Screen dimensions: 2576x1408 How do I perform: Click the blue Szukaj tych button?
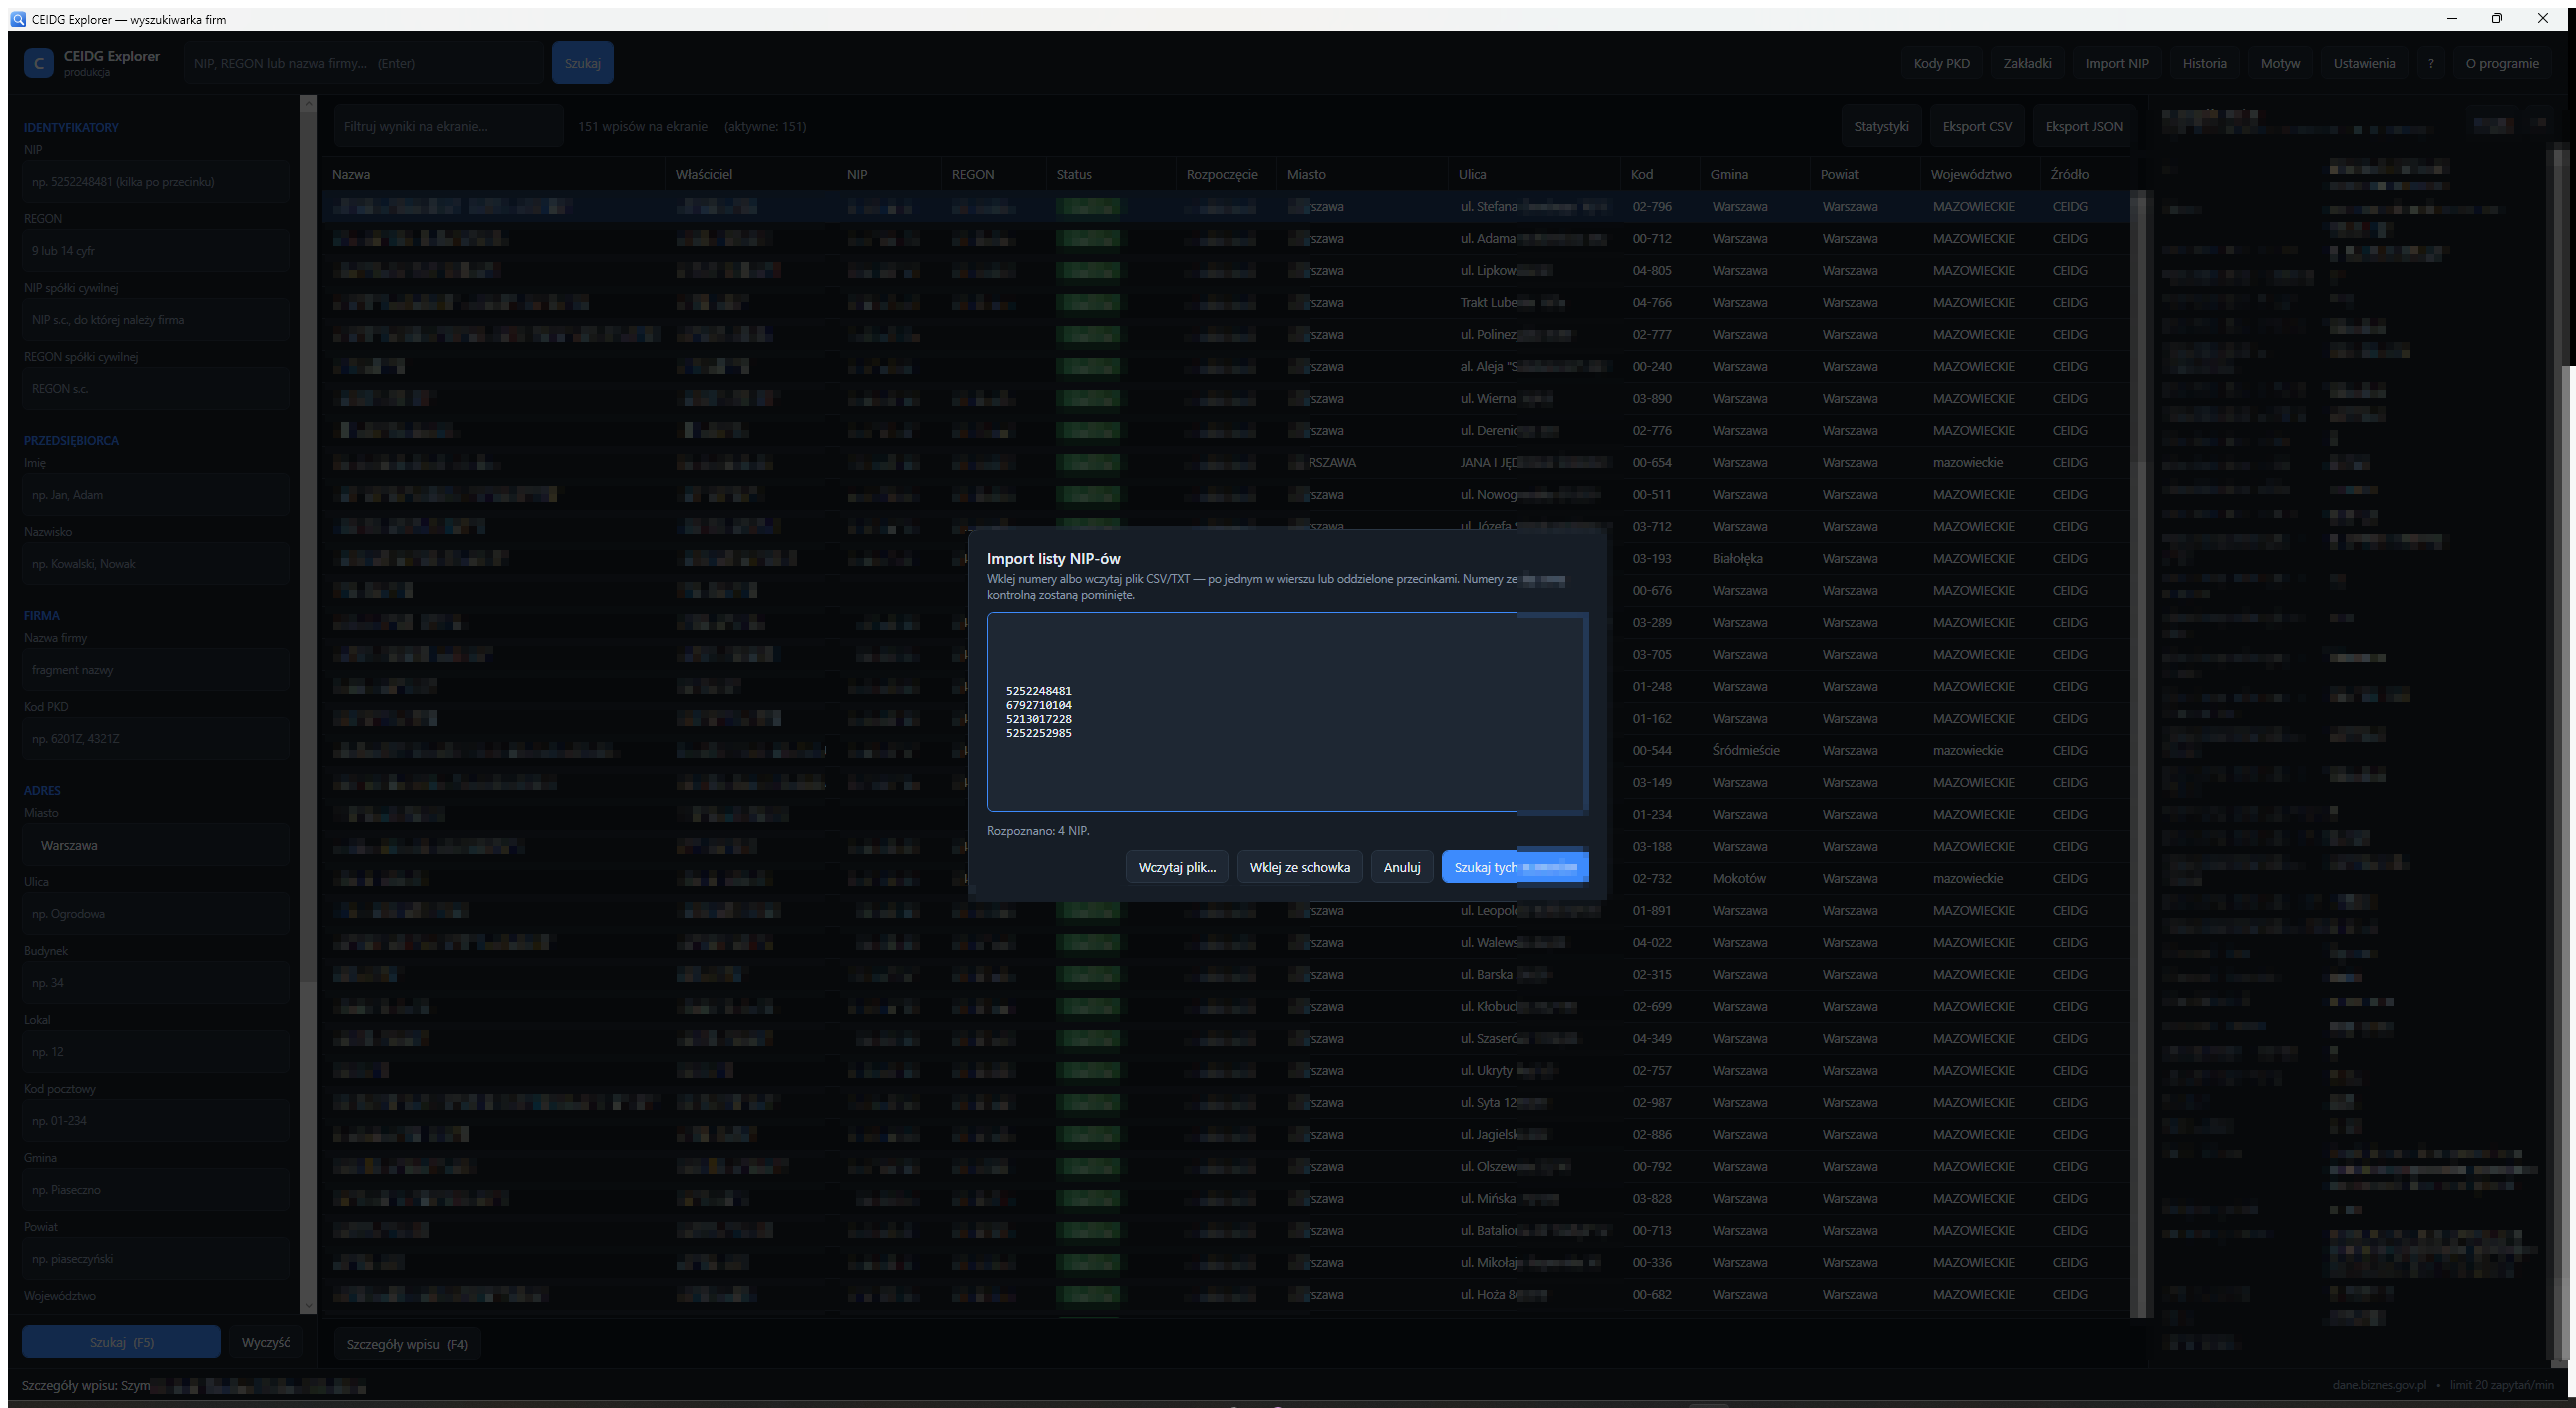point(1514,867)
